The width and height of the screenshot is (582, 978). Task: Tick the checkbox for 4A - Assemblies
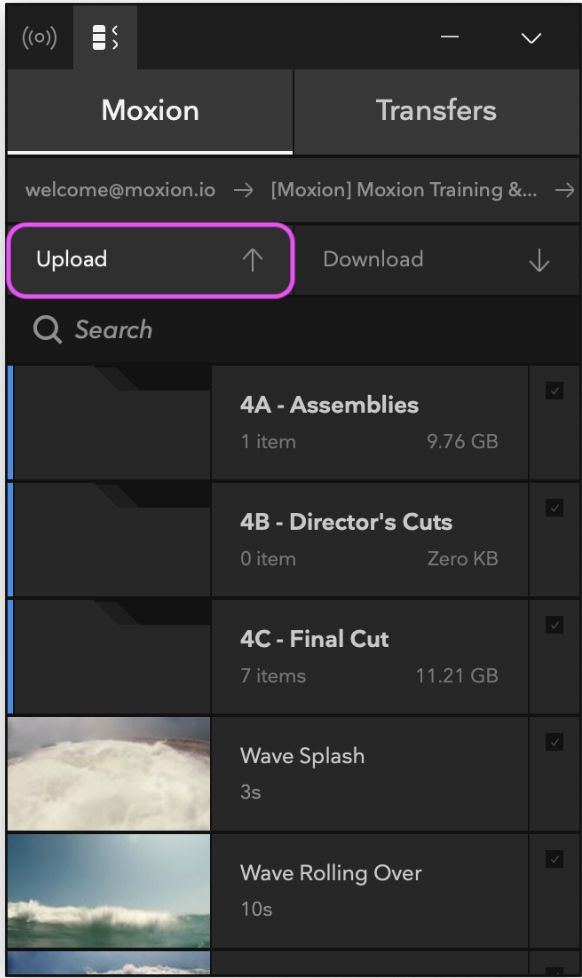click(555, 390)
